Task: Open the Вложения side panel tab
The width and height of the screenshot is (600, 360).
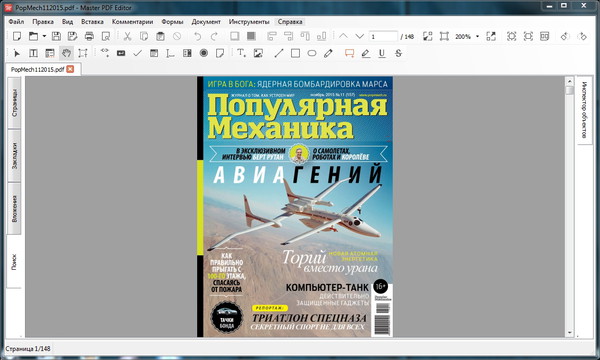Action: 15,209
